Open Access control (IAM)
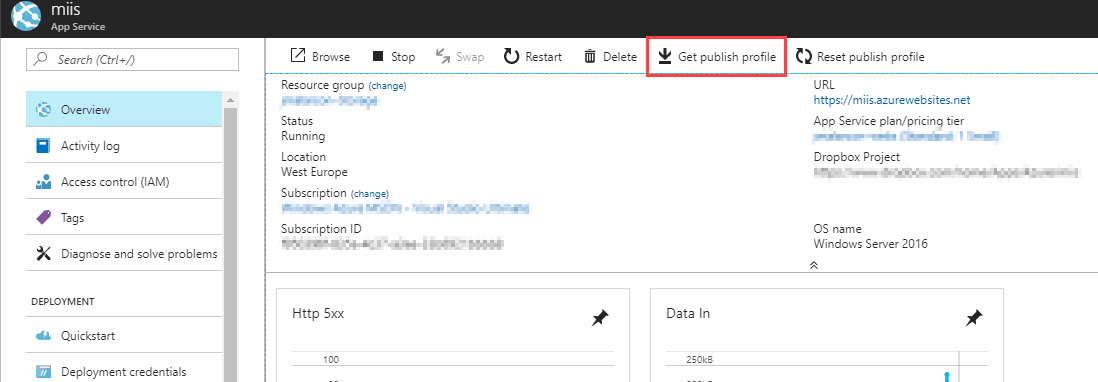This screenshot has width=1098, height=382. 124,182
